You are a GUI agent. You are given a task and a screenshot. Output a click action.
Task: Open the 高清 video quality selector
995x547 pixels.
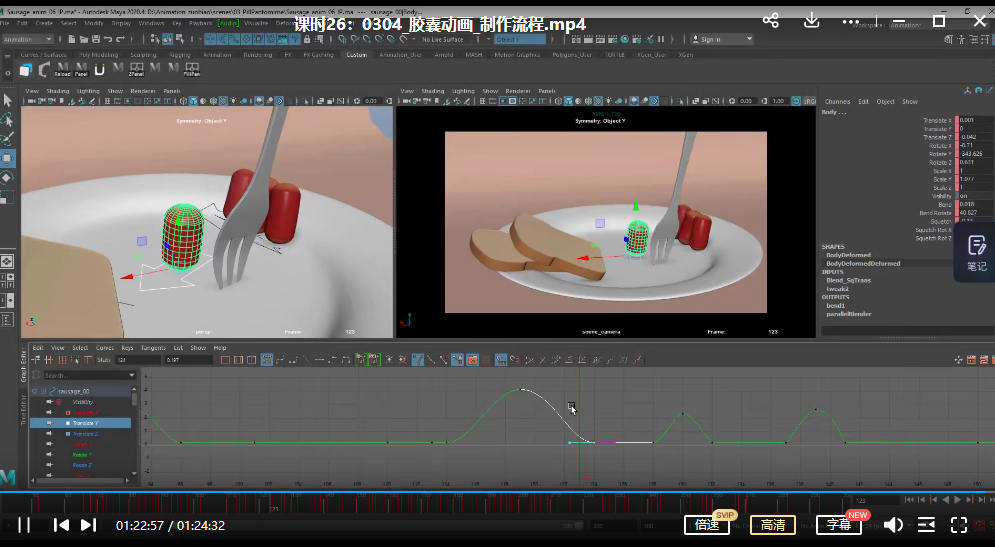click(772, 525)
